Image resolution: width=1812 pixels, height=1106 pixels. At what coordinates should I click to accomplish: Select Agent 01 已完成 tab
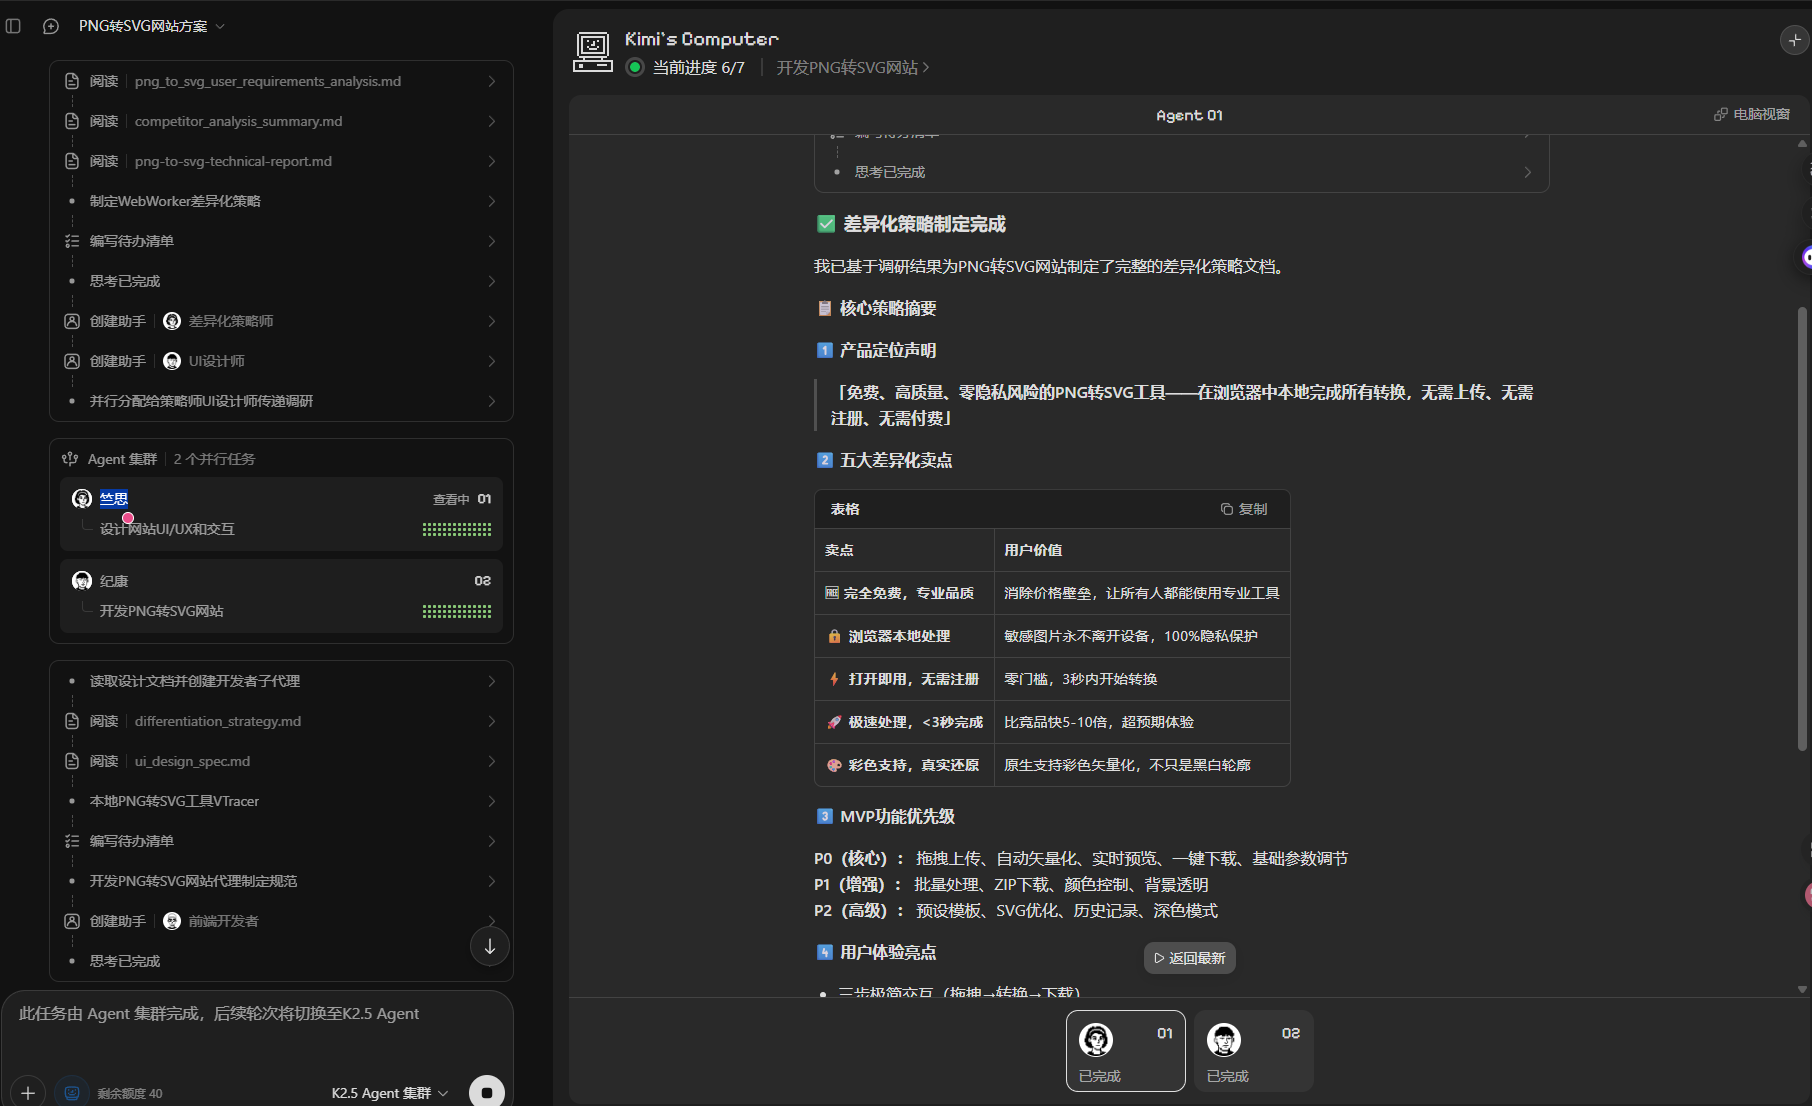1125,1050
